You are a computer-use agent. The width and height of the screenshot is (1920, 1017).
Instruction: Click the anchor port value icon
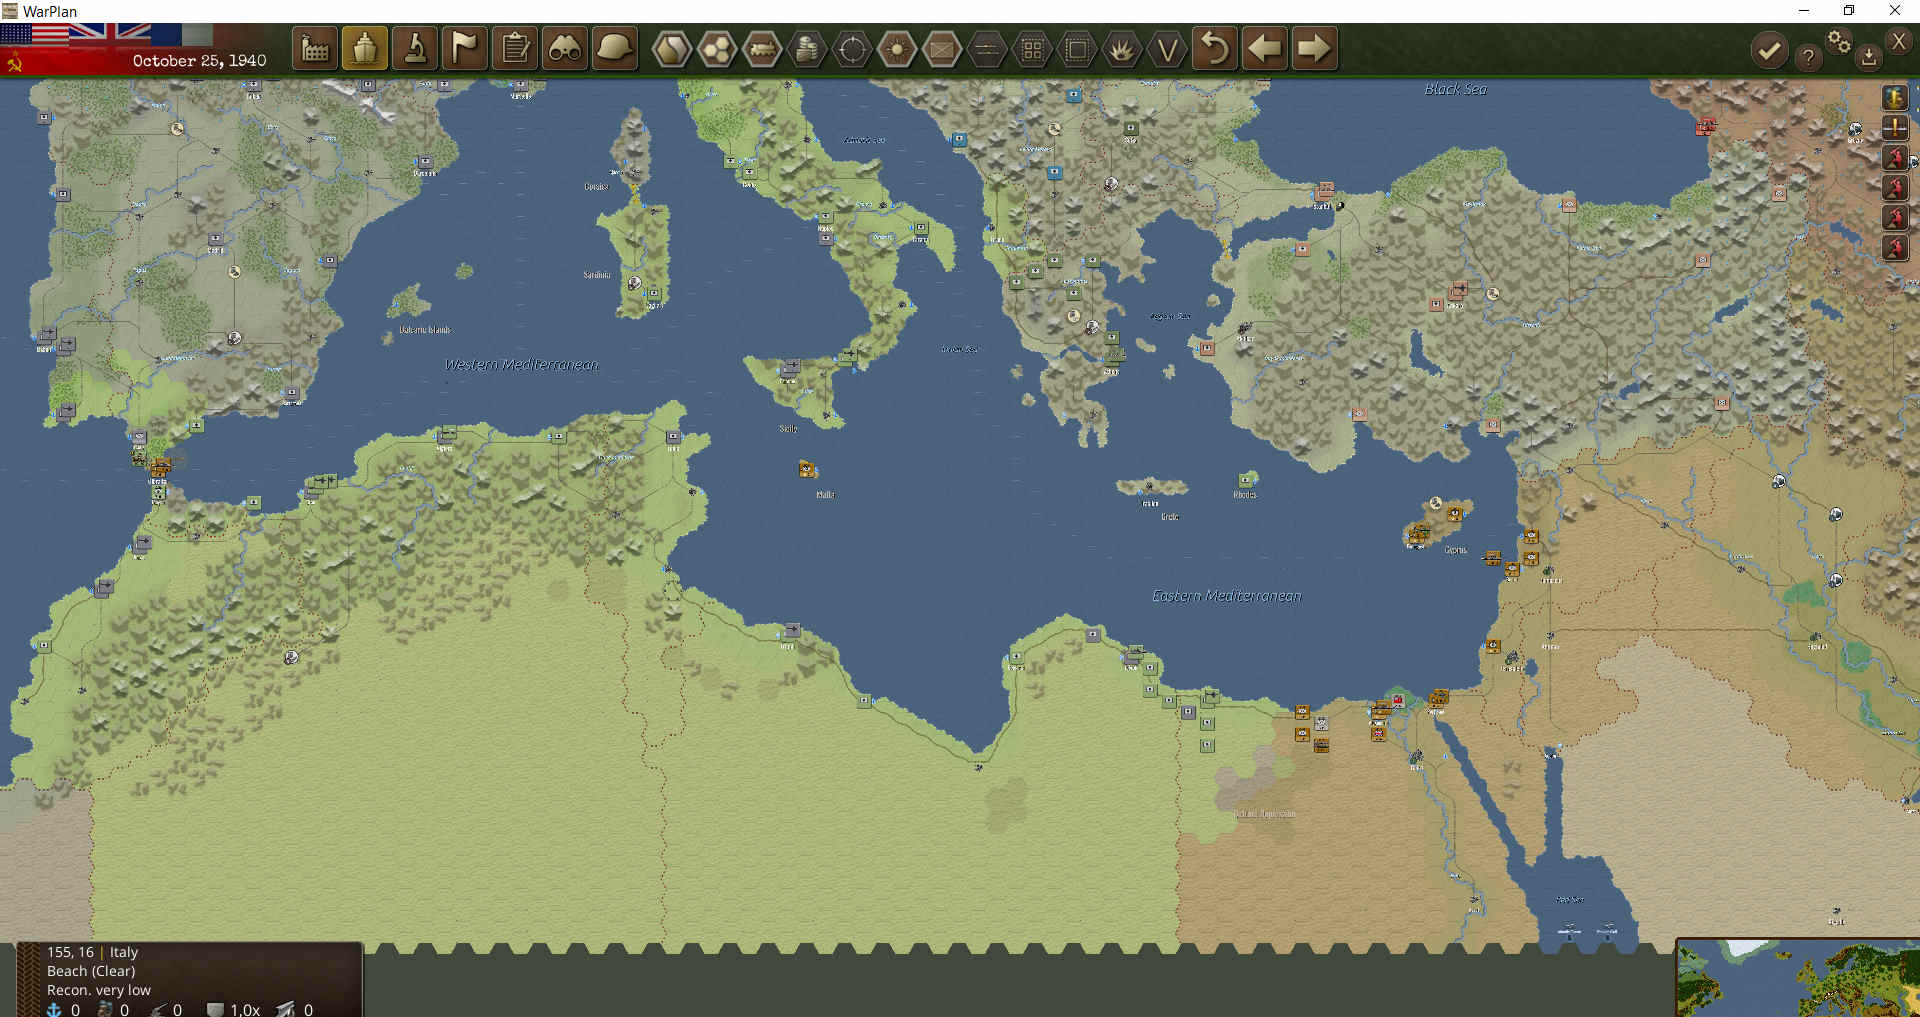pos(55,1010)
